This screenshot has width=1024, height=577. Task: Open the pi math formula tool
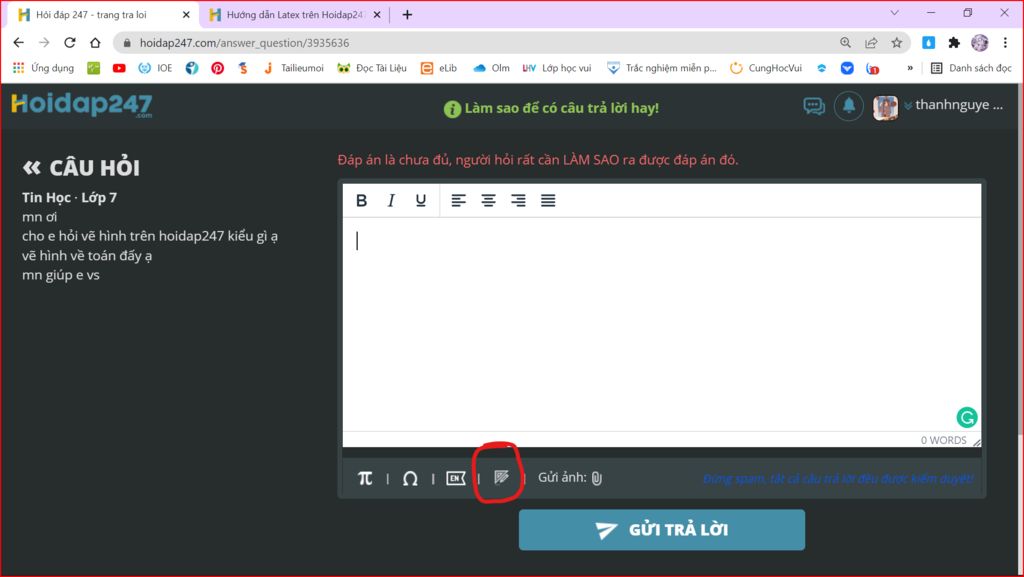(x=365, y=478)
